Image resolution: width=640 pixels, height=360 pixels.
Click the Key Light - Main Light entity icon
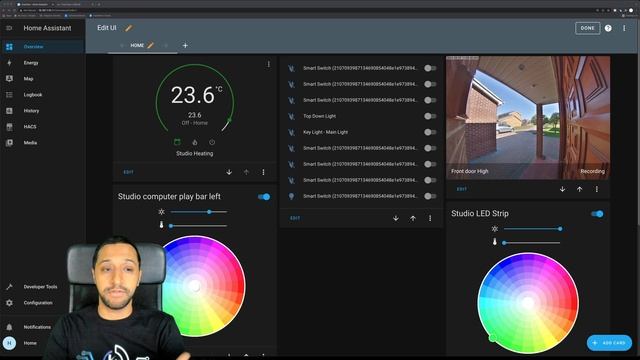pos(291,132)
